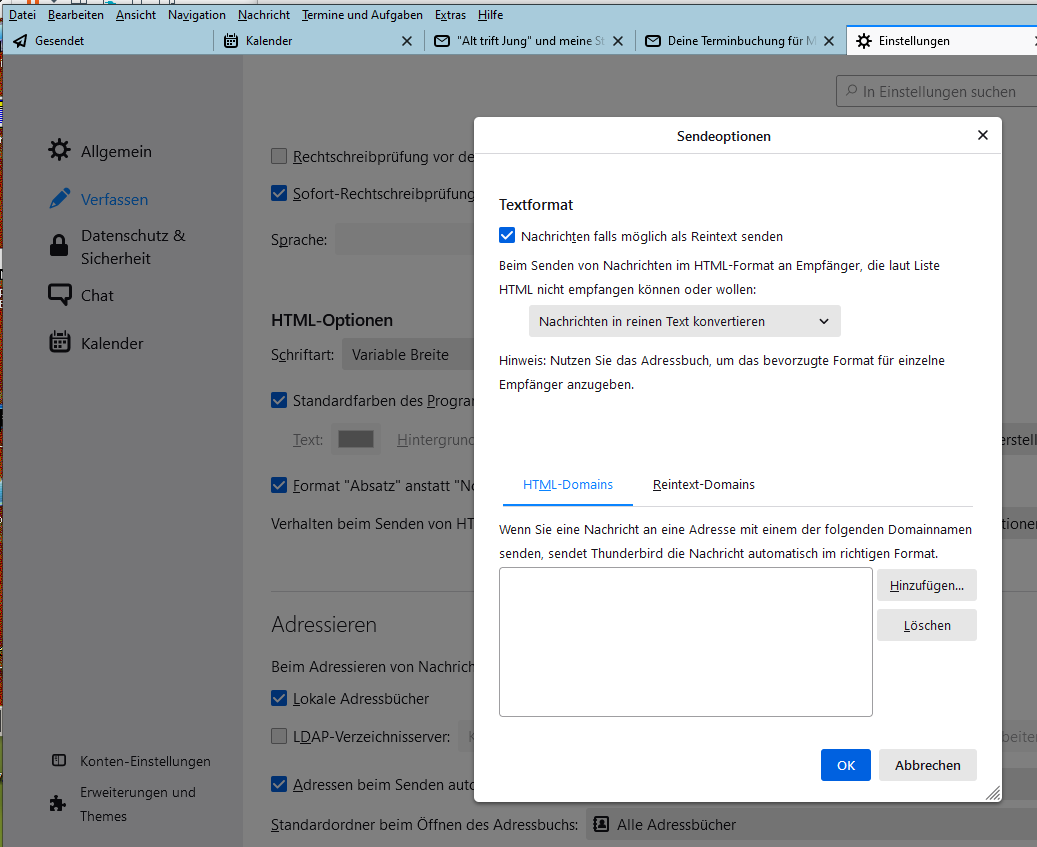The height and width of the screenshot is (847, 1037).
Task: Open Erweiterungen und Themes puzzle icon
Action: (x=58, y=803)
